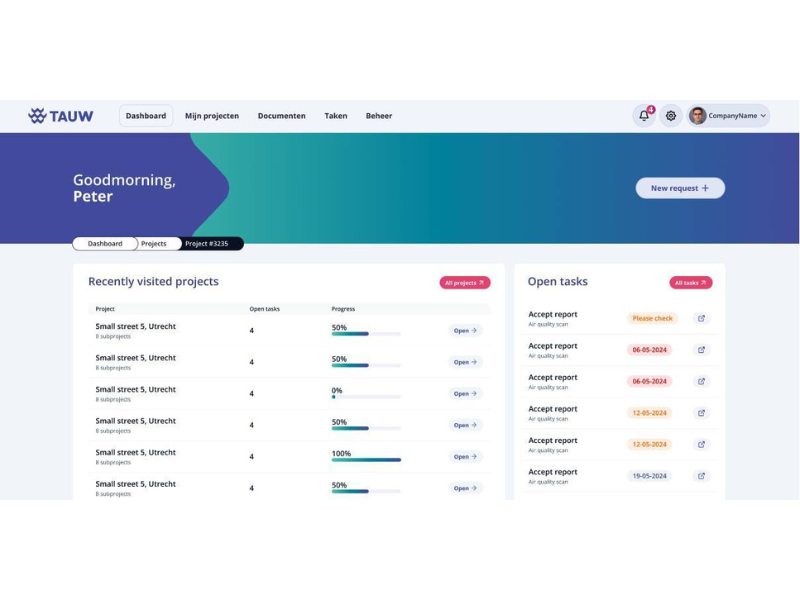The height and width of the screenshot is (600, 800).
Task: View All tasks via the pink badge
Action: [x=690, y=283]
